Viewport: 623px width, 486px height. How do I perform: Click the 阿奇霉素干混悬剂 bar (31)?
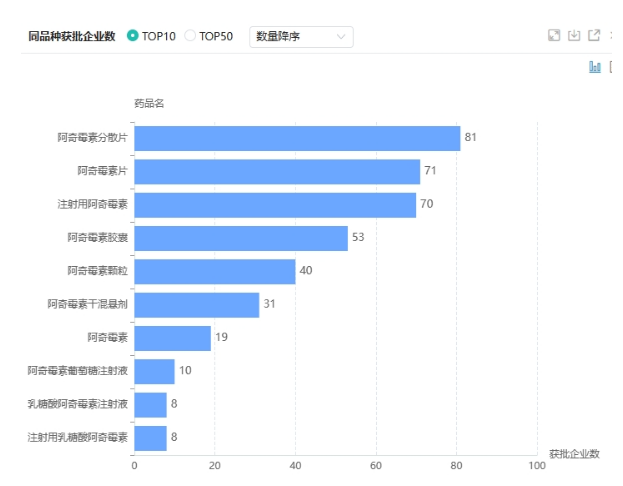[197, 305]
